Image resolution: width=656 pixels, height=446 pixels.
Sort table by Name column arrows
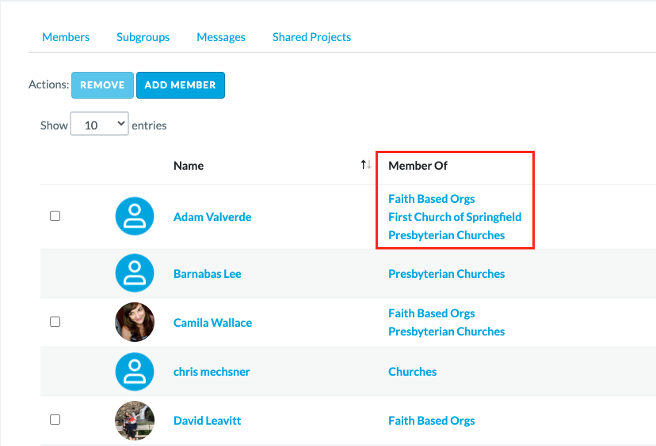(366, 165)
